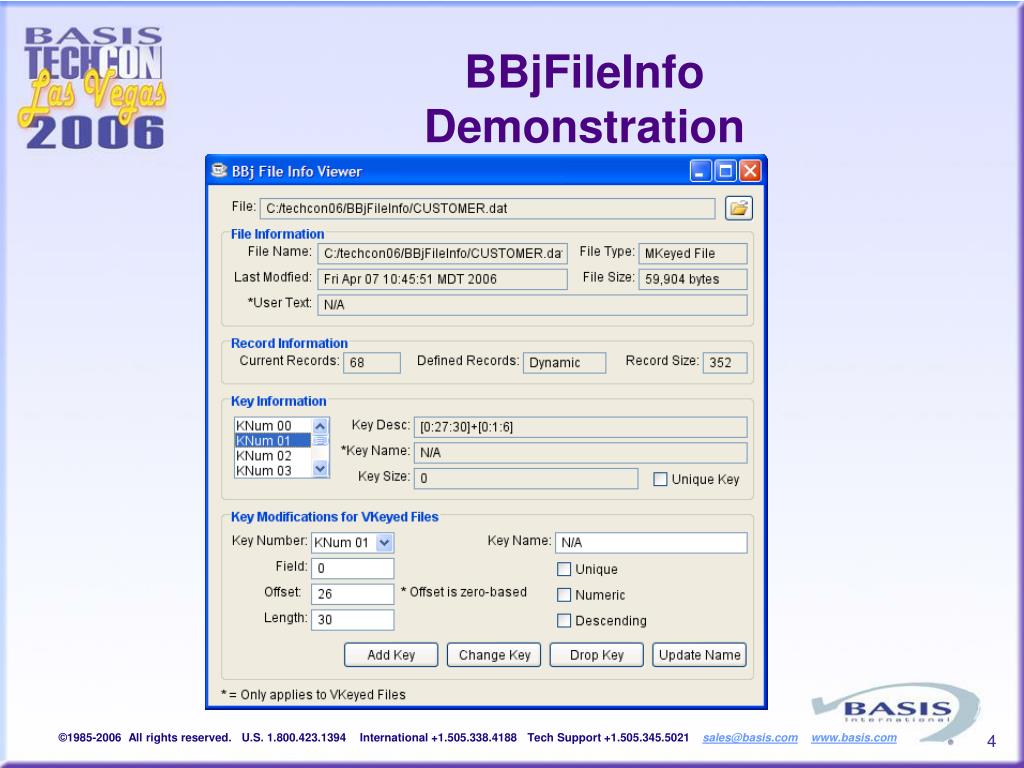
Task: Click the File Size 59,904 bytes field
Action: [693, 279]
